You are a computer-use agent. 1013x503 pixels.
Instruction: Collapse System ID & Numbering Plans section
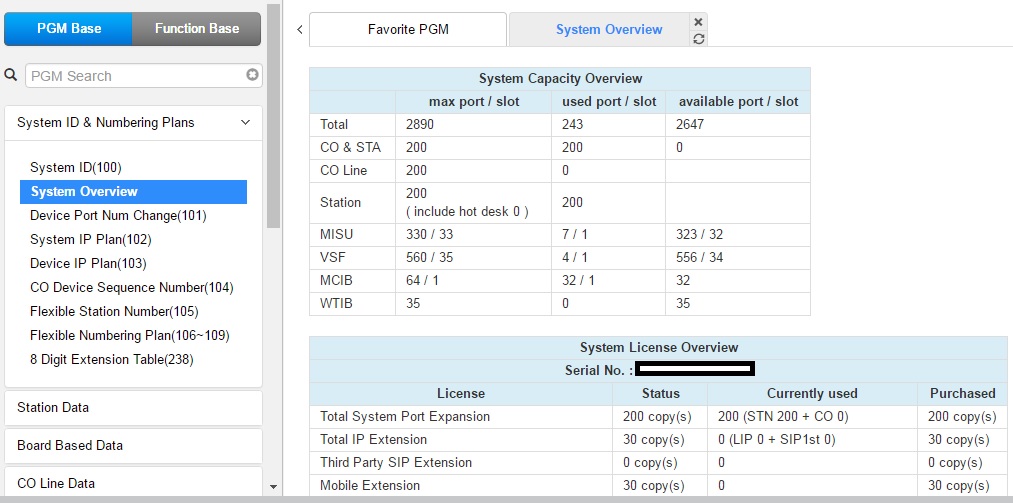[245, 123]
